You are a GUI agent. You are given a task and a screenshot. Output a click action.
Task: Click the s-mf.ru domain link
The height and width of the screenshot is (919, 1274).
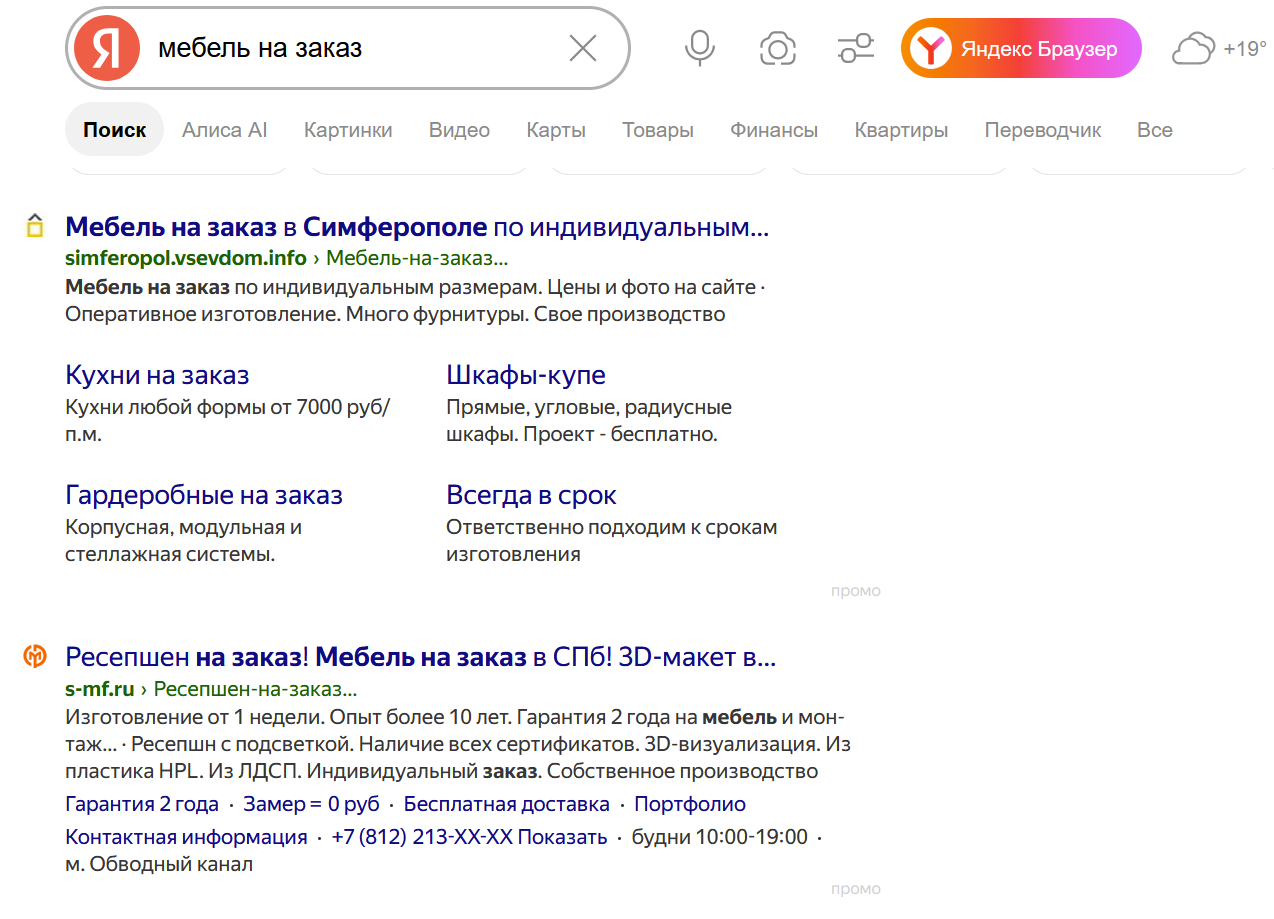tap(100, 689)
